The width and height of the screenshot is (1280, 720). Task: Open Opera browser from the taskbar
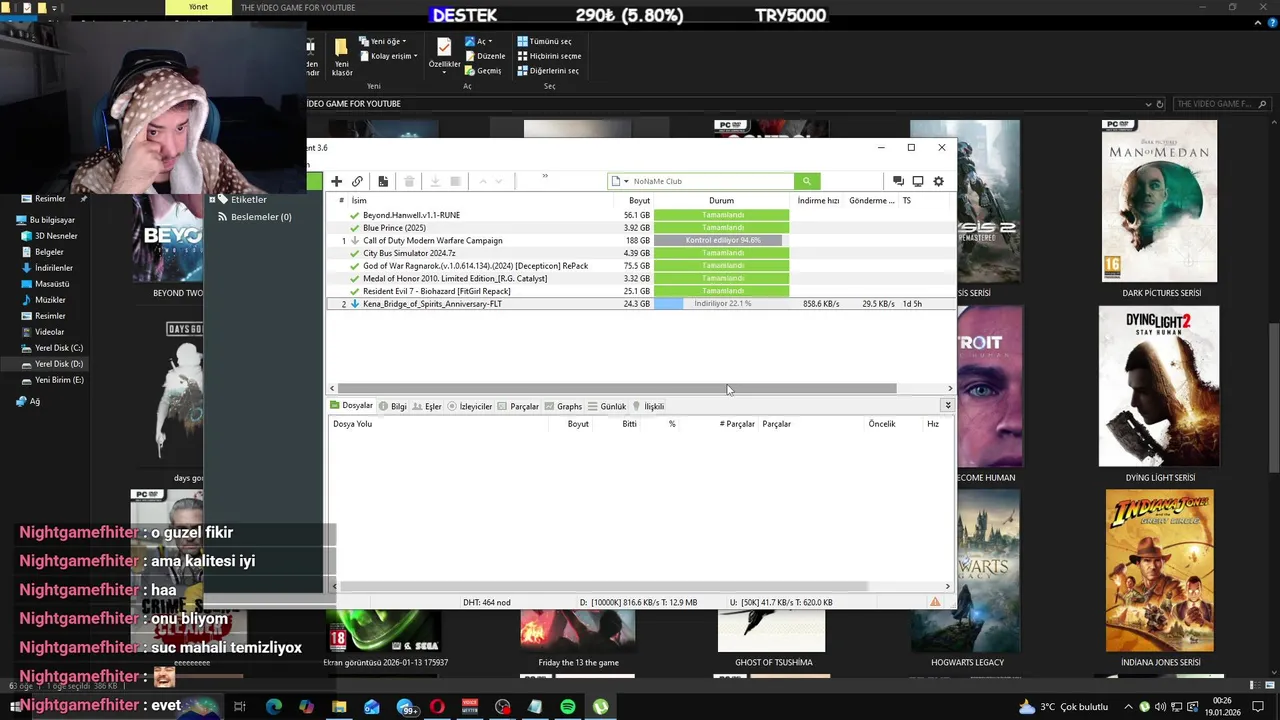pyautogui.click(x=437, y=706)
